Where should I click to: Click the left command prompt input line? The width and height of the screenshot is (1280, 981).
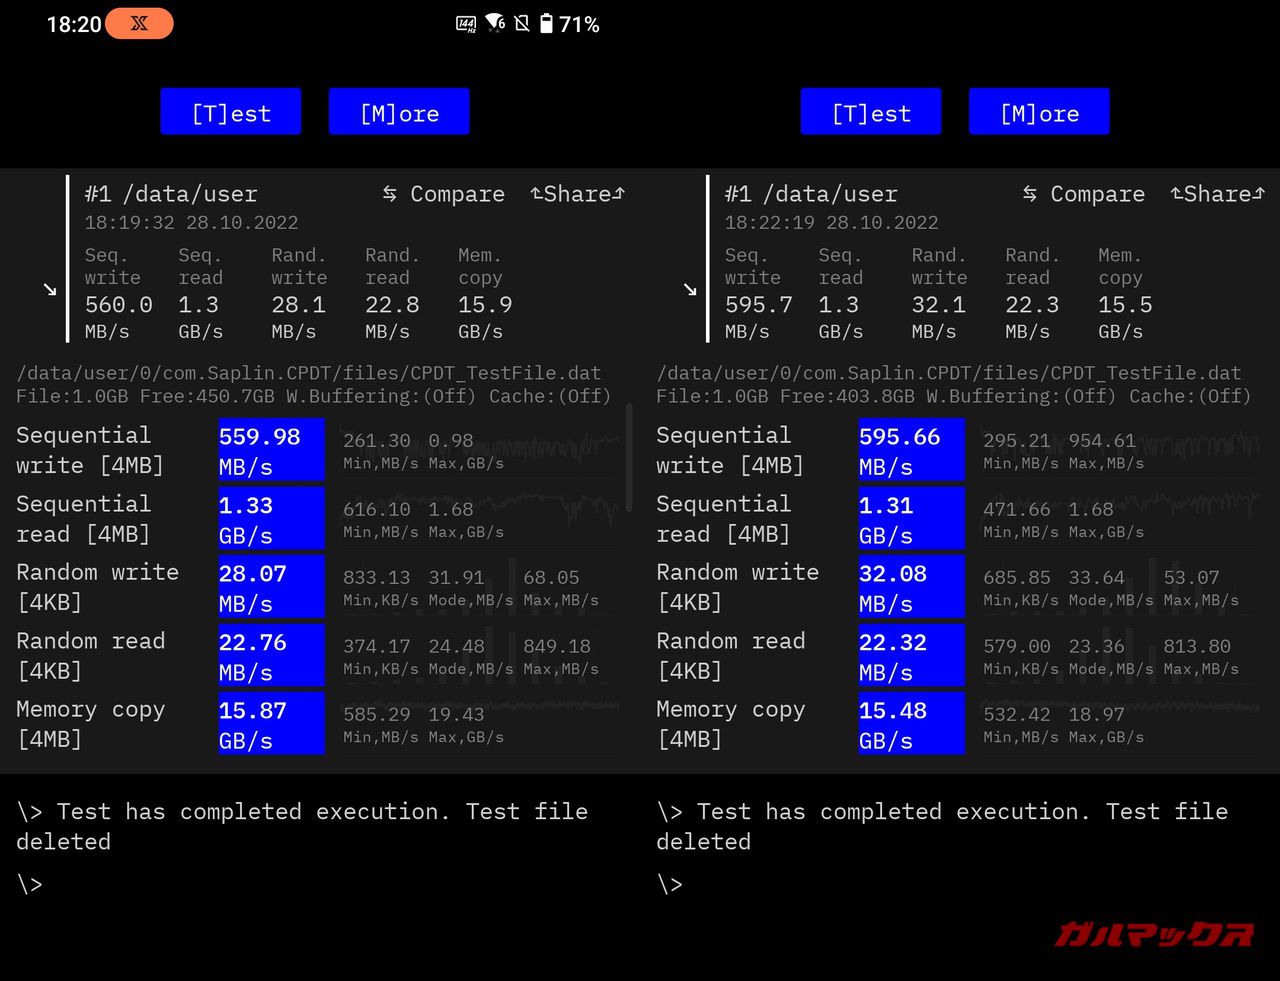pos(300,884)
